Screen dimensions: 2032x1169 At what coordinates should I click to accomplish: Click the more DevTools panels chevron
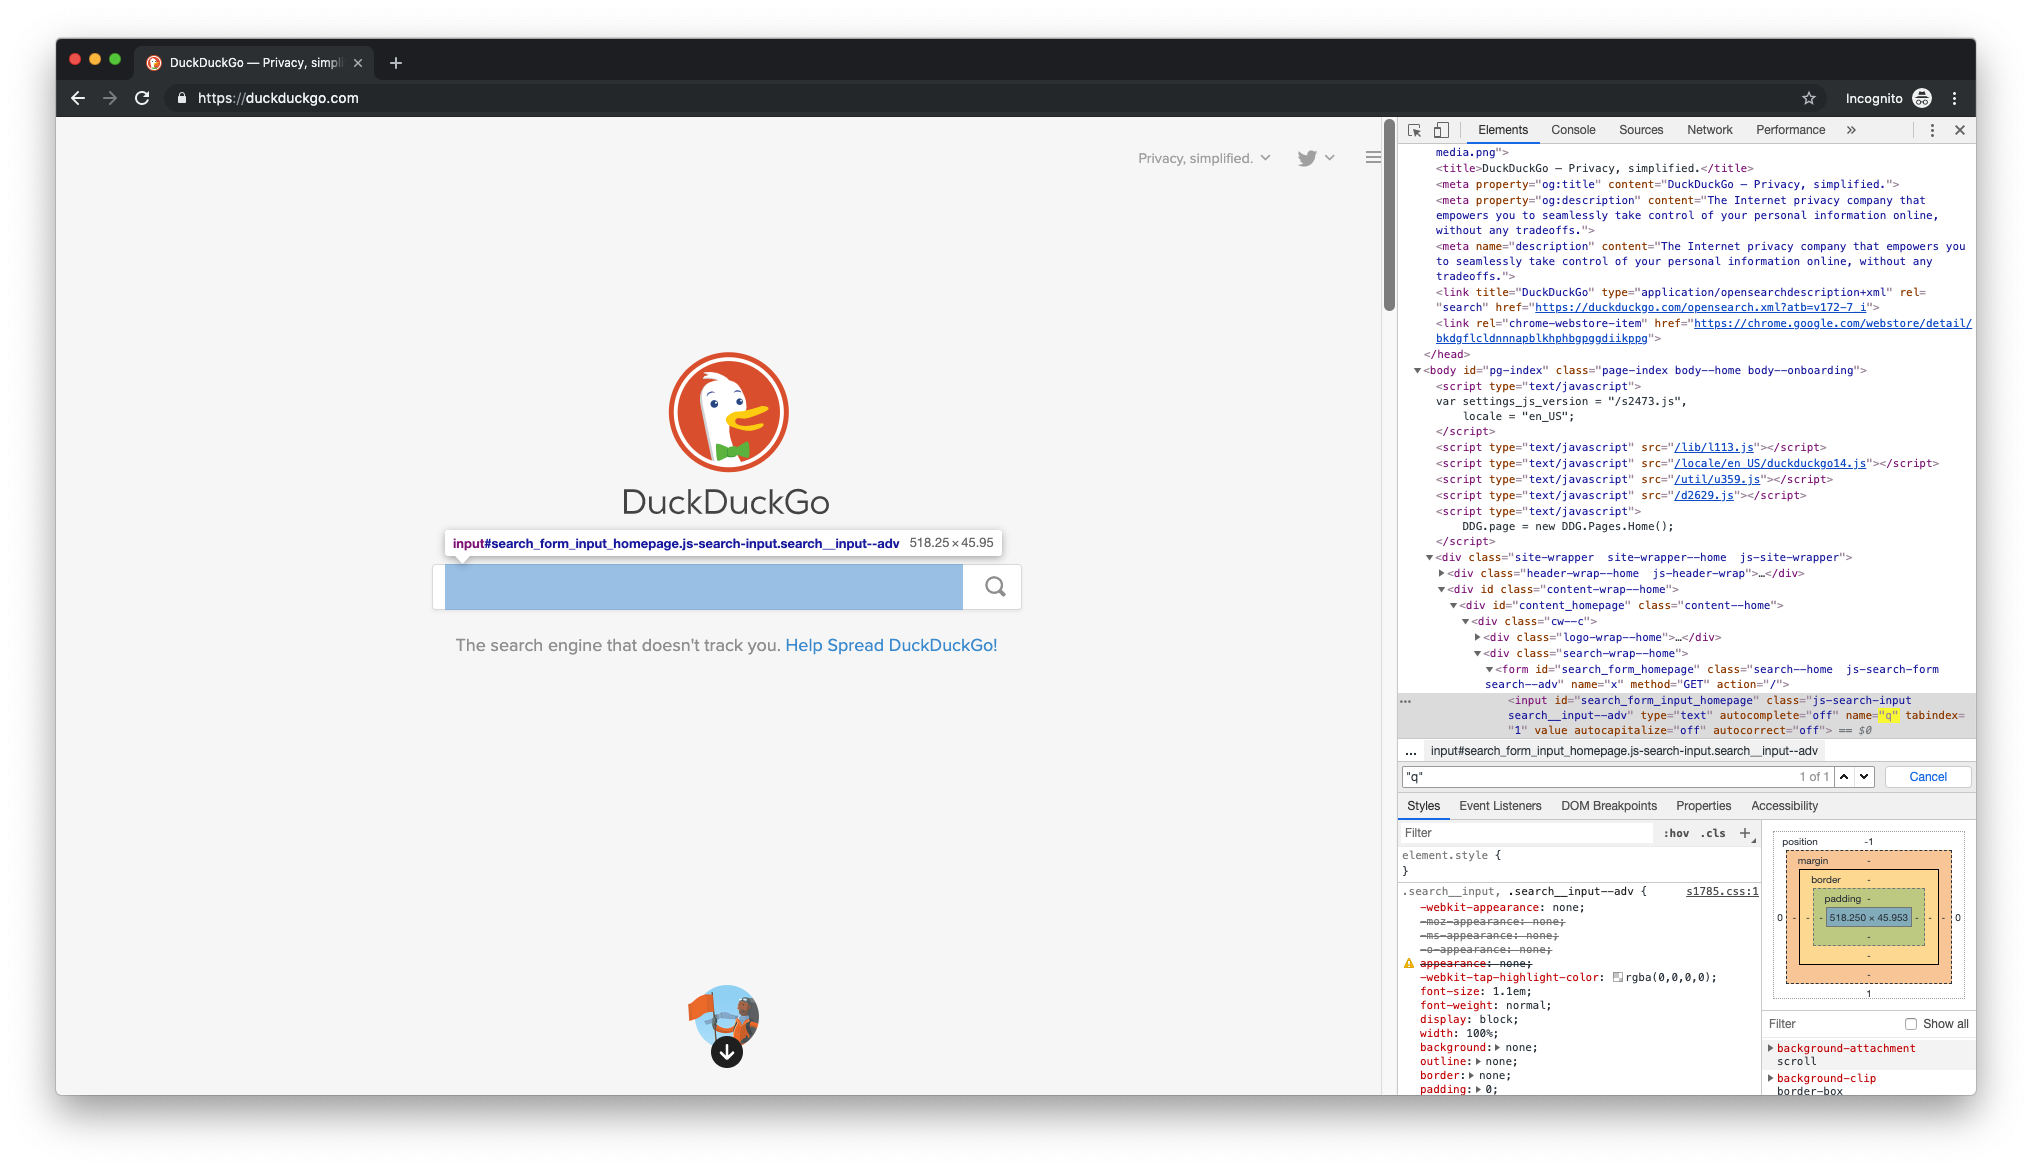pyautogui.click(x=1852, y=130)
